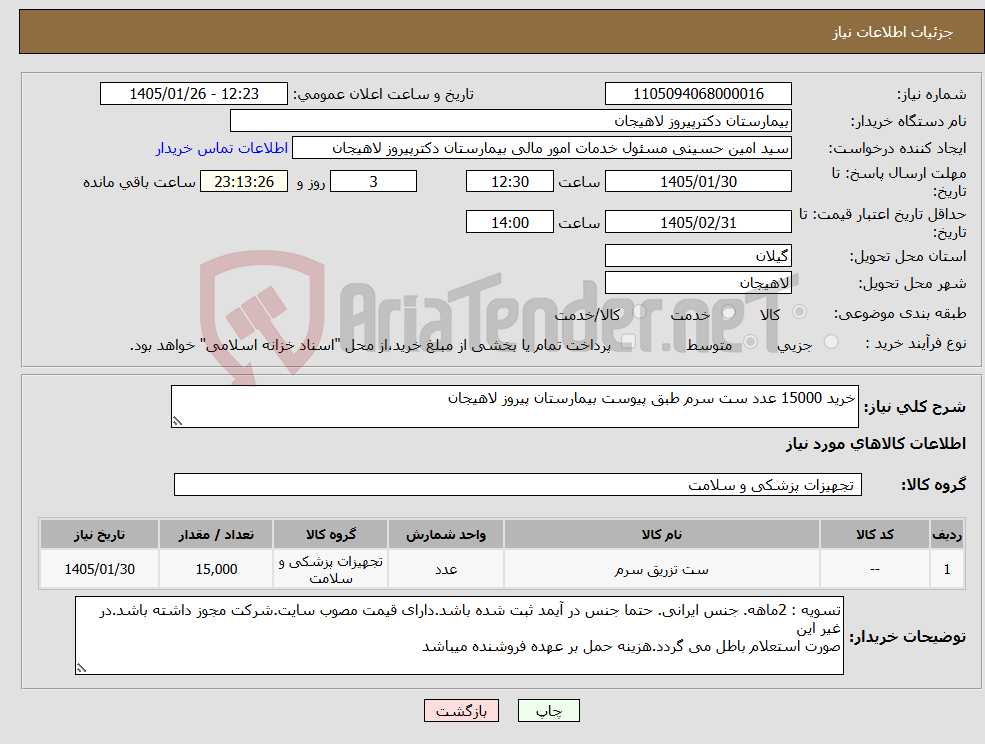This screenshot has width=985, height=744.
Task: Click resize handle of buyer notes area
Action: pos(81,669)
